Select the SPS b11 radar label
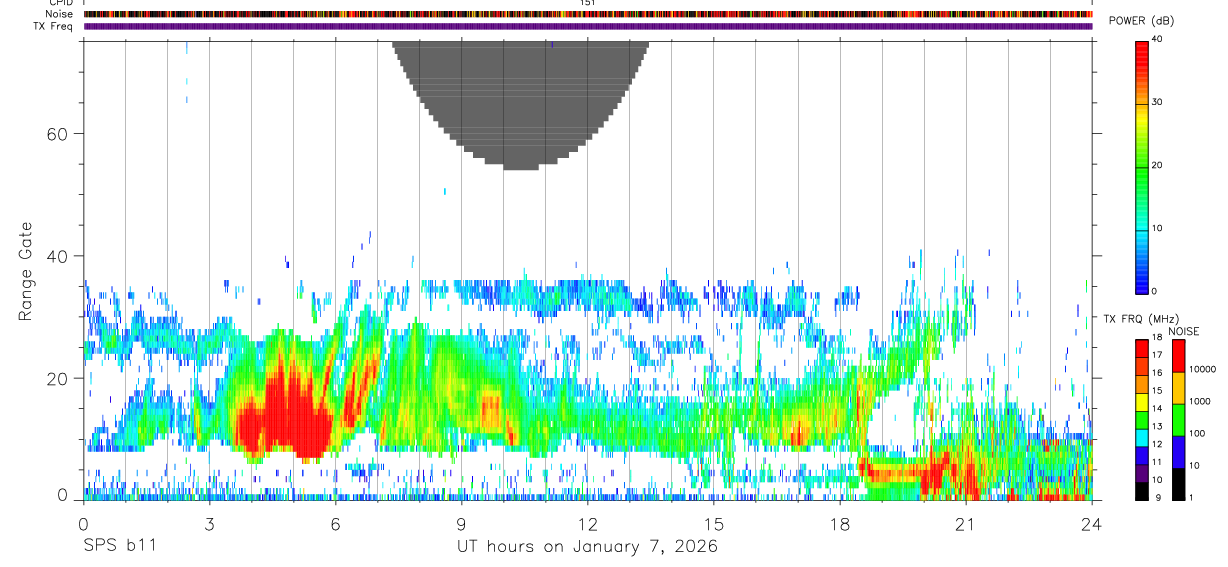This screenshot has height=567, width=1228. (x=119, y=547)
